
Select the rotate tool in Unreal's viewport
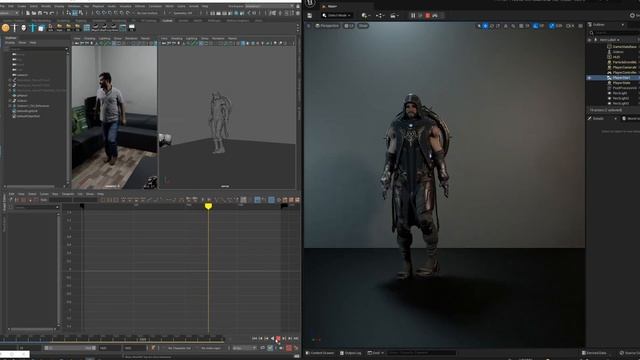click(x=492, y=26)
